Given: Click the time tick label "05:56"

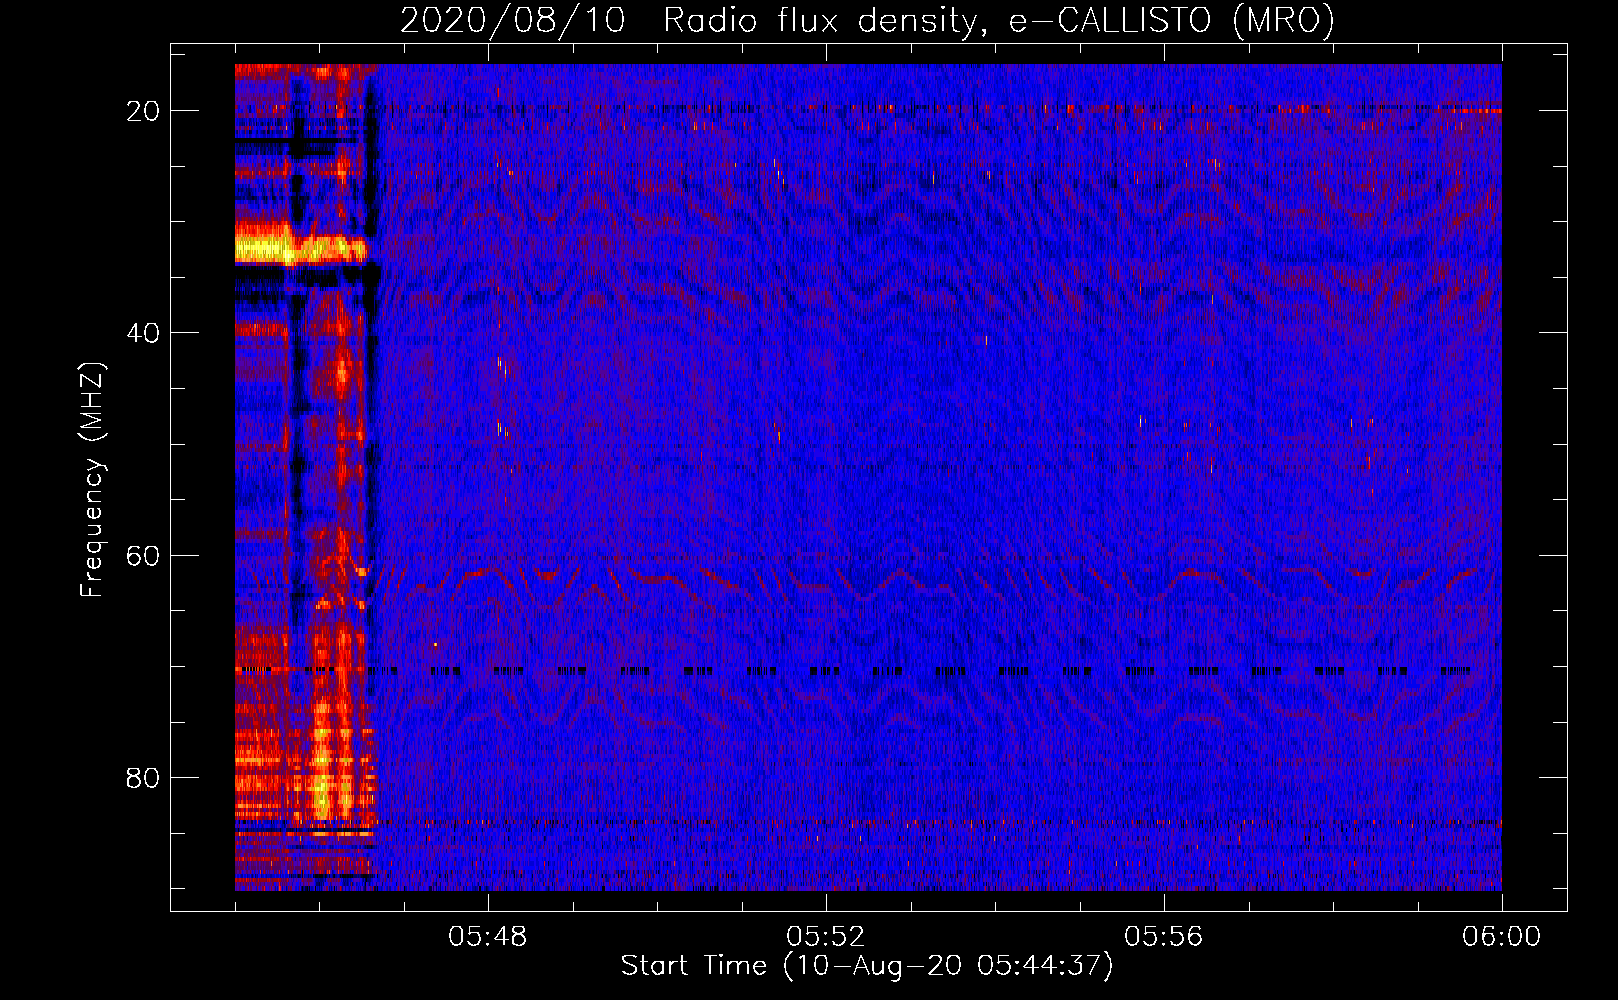Looking at the screenshot, I should (1164, 937).
